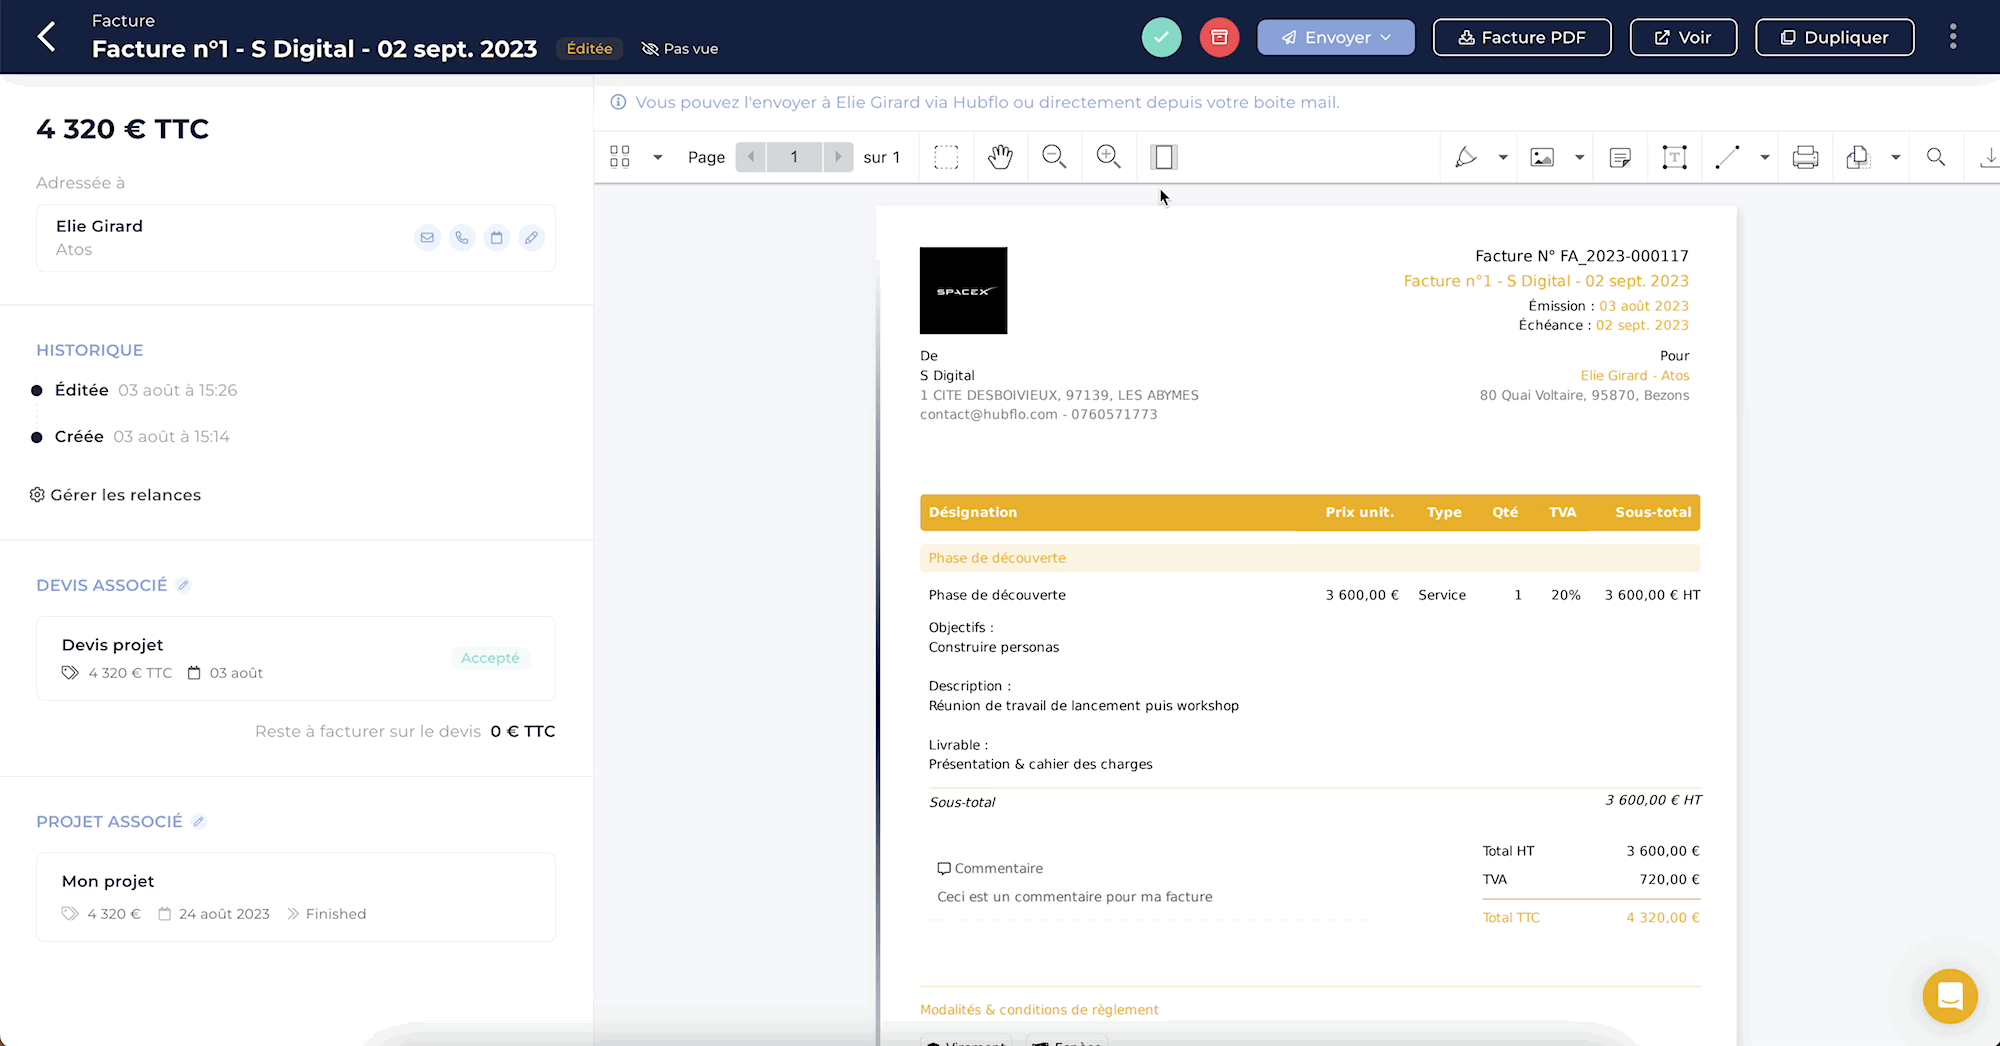Open the Devis projet card

(296, 658)
